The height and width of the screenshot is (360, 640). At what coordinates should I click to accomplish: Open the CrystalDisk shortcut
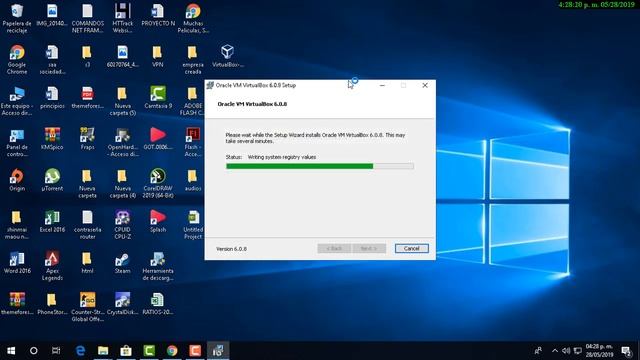point(122,304)
